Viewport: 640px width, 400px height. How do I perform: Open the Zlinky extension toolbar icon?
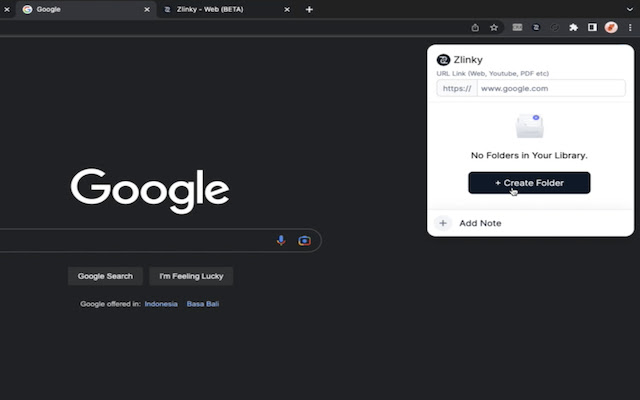[x=536, y=27]
